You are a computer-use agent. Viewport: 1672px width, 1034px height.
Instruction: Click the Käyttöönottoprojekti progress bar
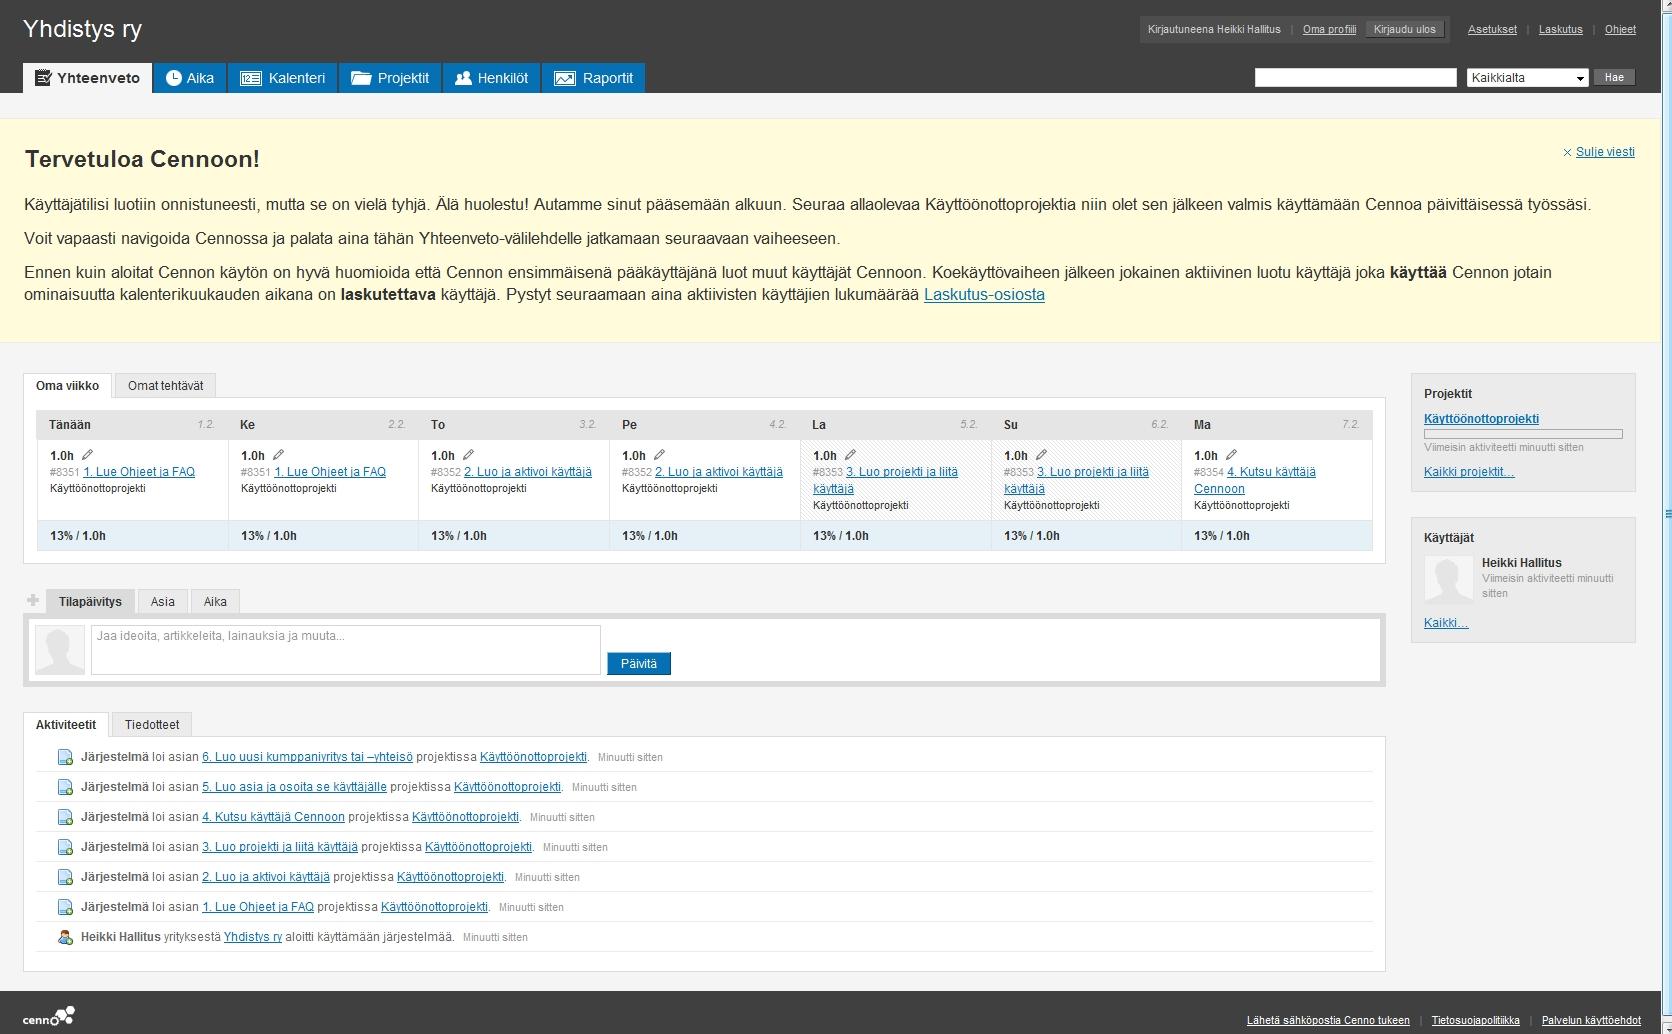[1523, 434]
